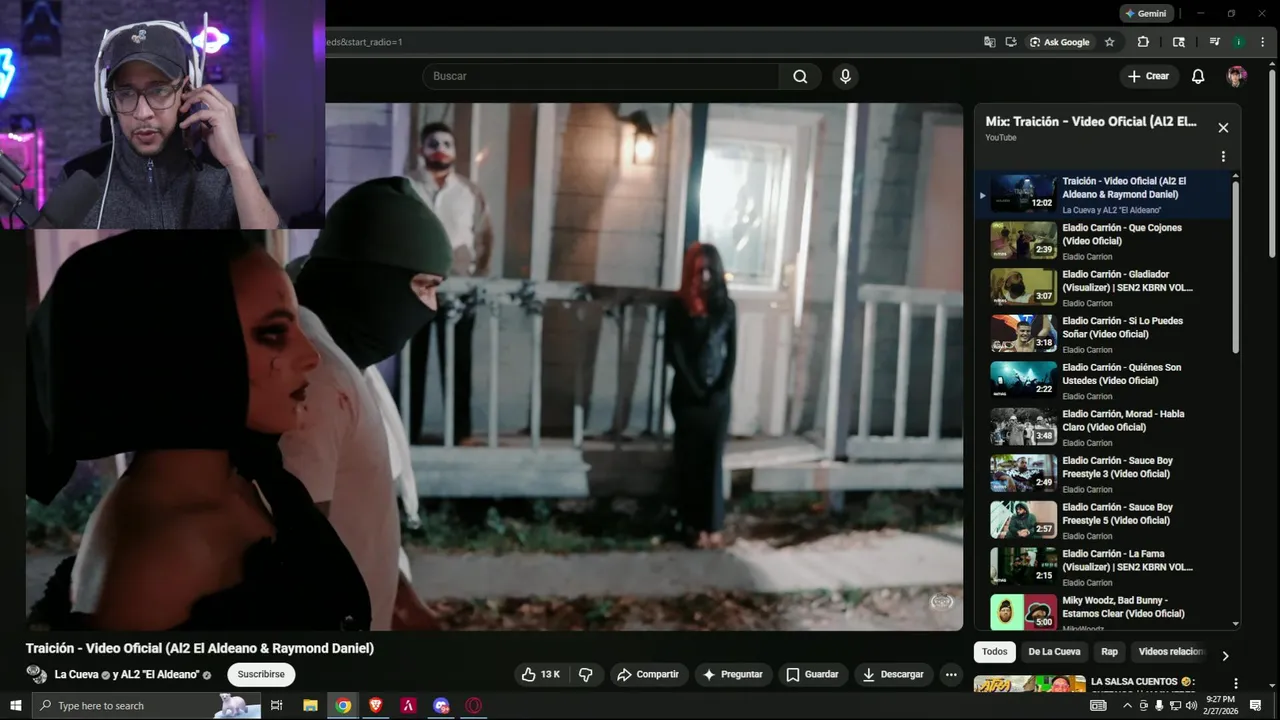The image size is (1280, 720).
Task: Click Windows taskbar search box
Action: click(x=147, y=706)
